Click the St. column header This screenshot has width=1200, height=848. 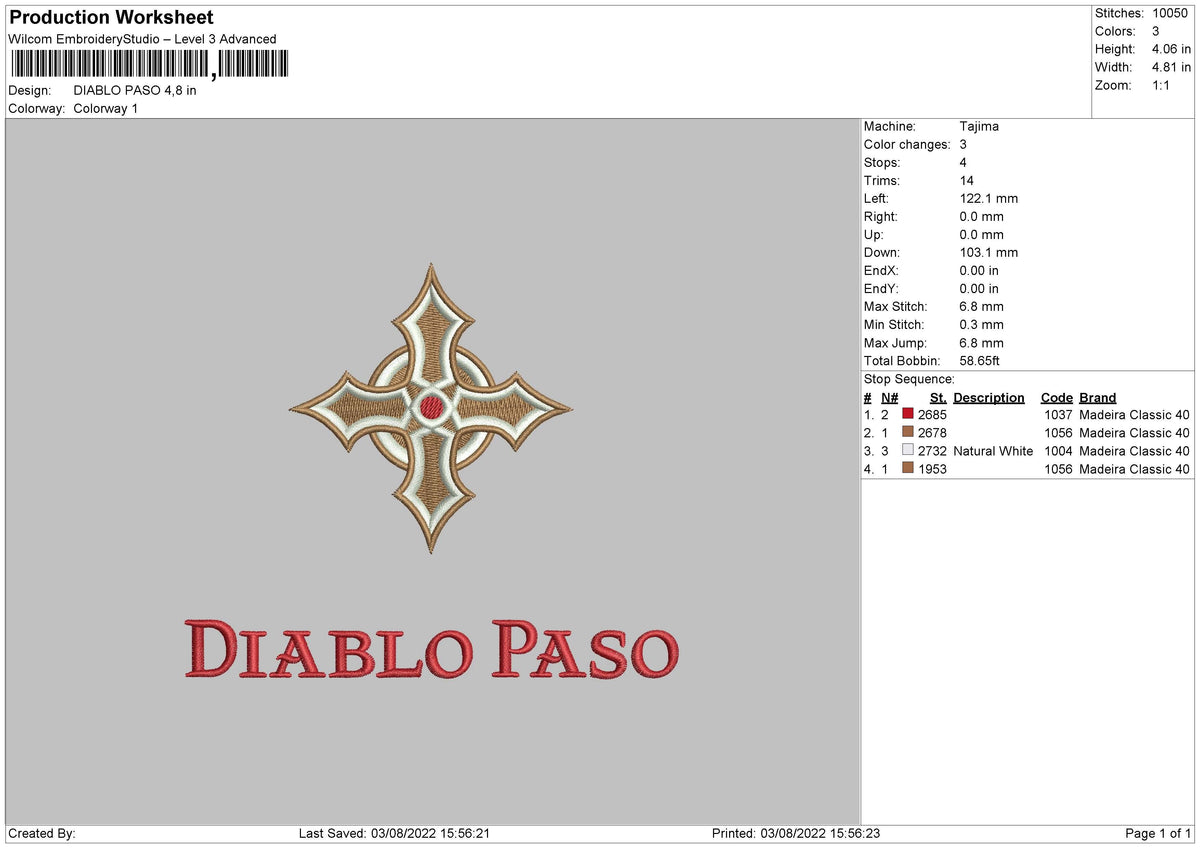[937, 397]
